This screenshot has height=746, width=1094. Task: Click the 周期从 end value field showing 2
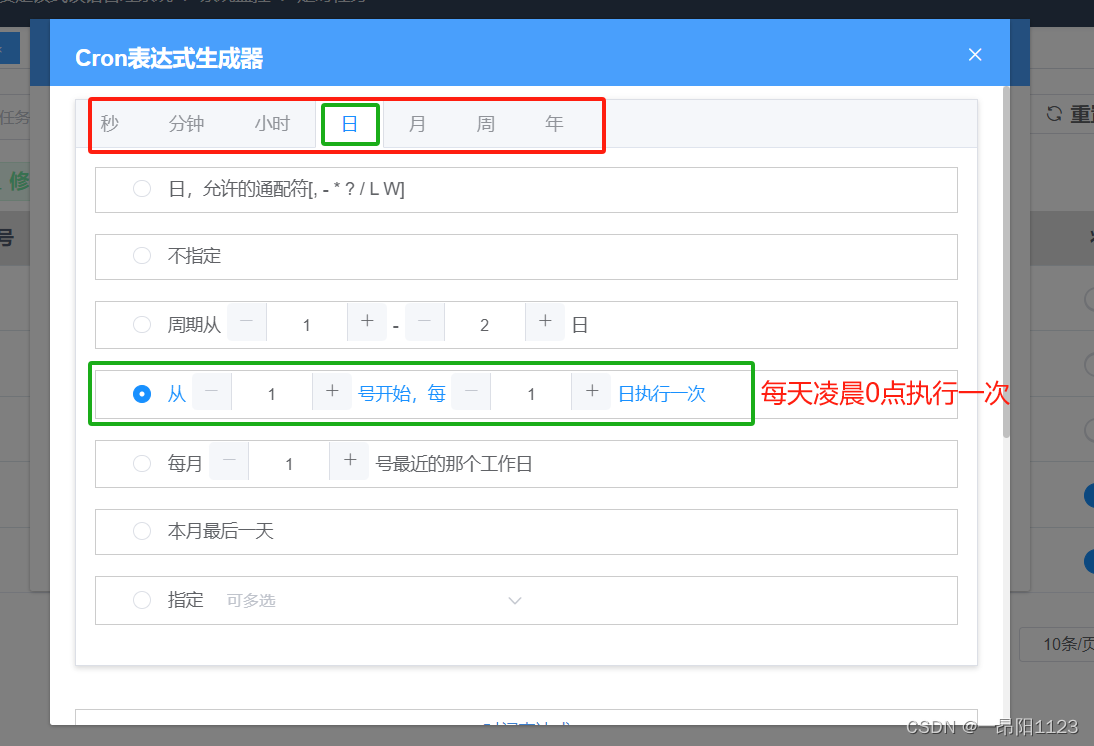coord(485,324)
